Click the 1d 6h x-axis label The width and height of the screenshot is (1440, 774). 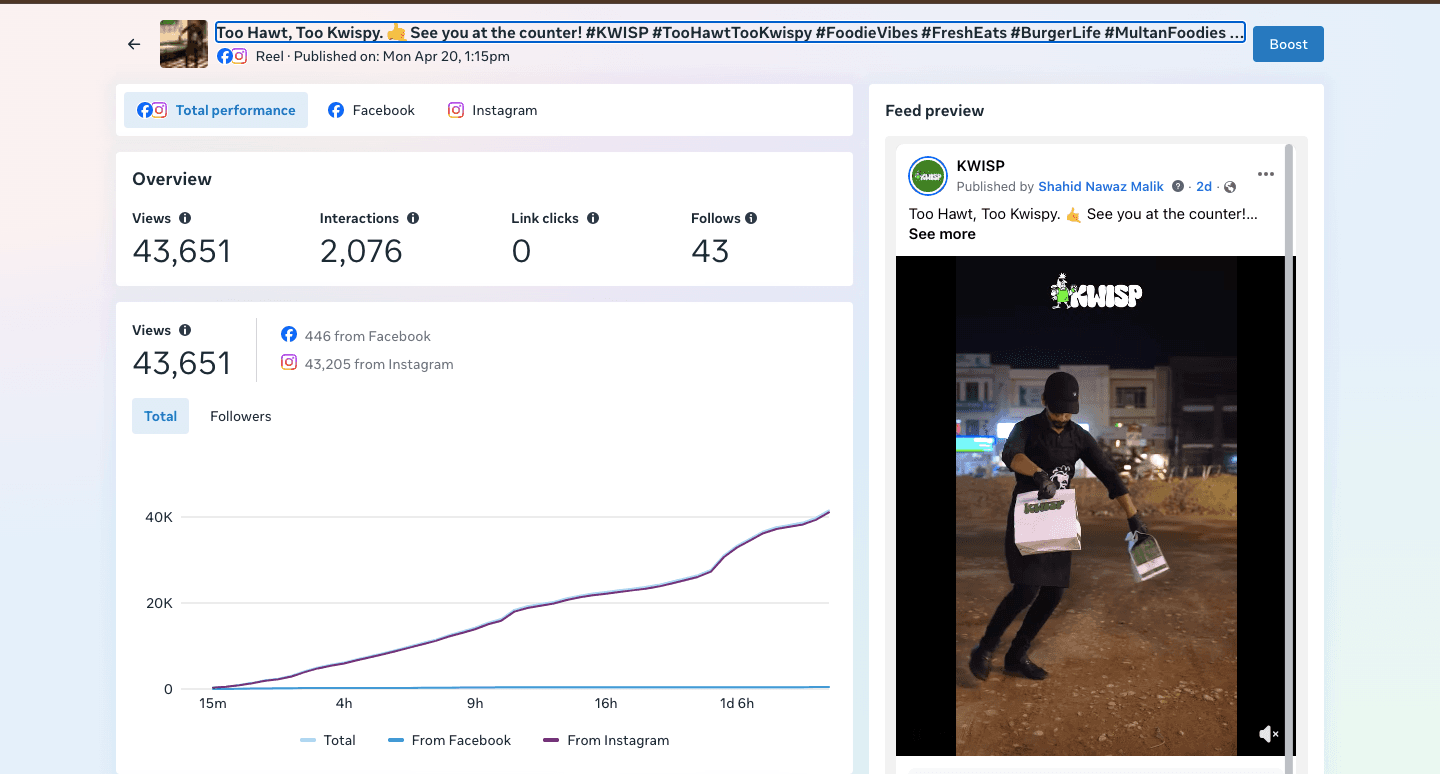tap(737, 703)
